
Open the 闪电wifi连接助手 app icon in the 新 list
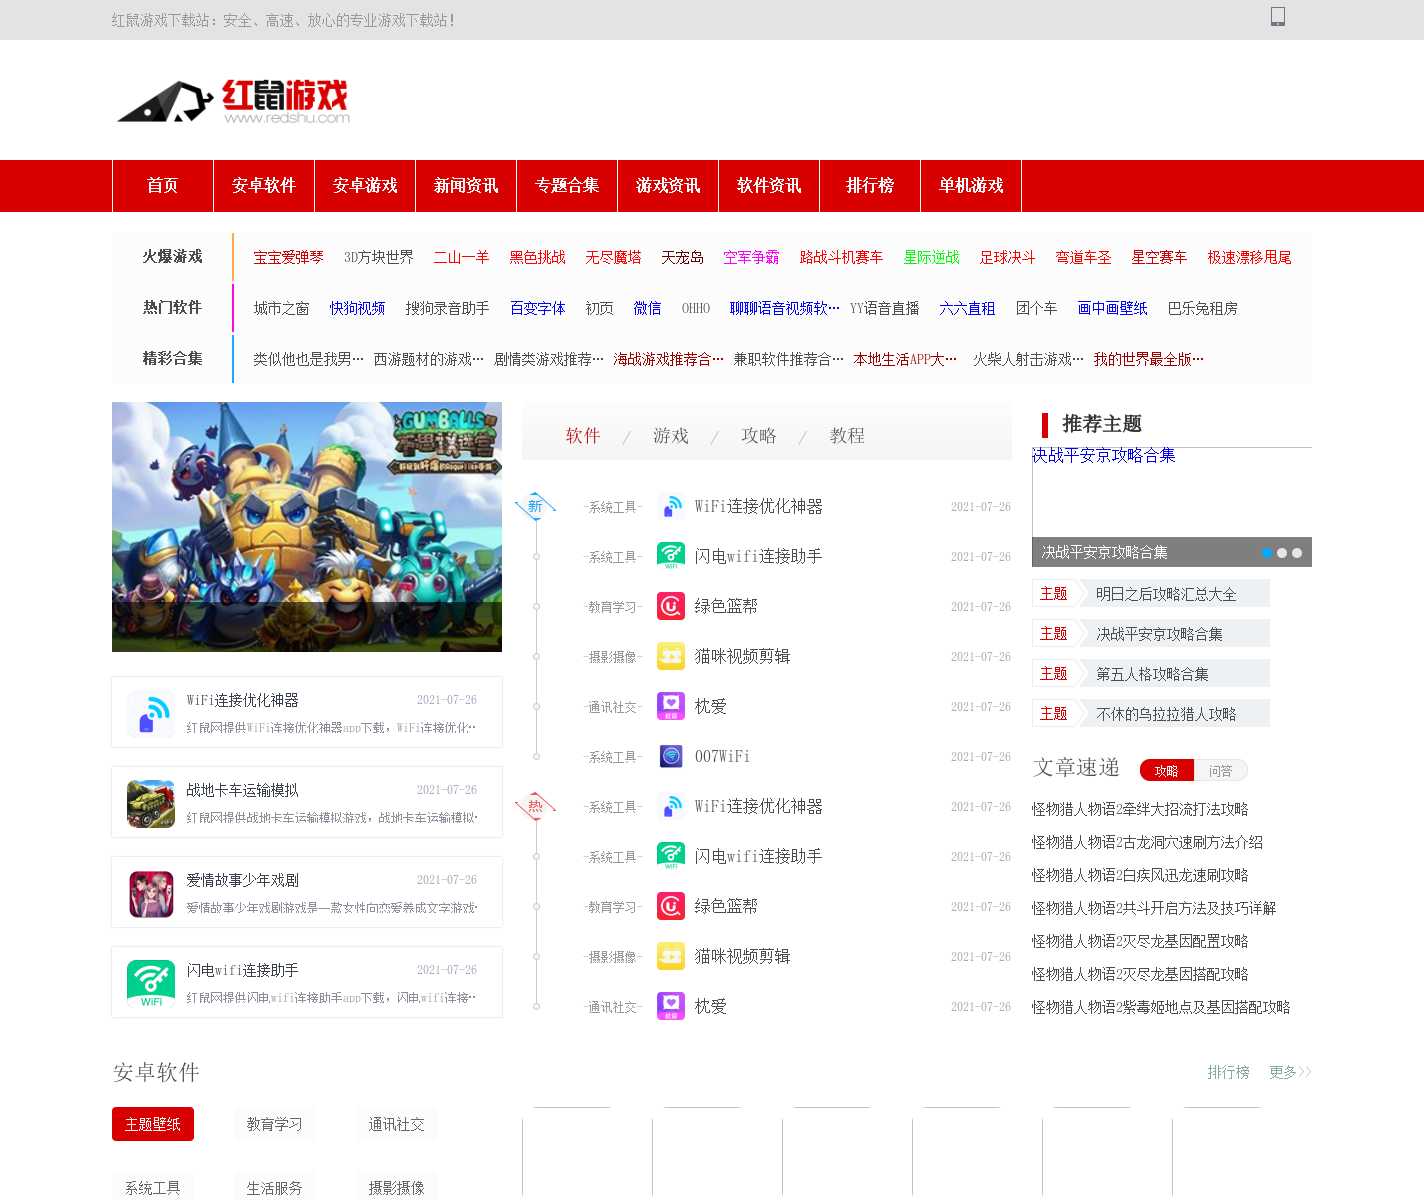click(x=671, y=557)
